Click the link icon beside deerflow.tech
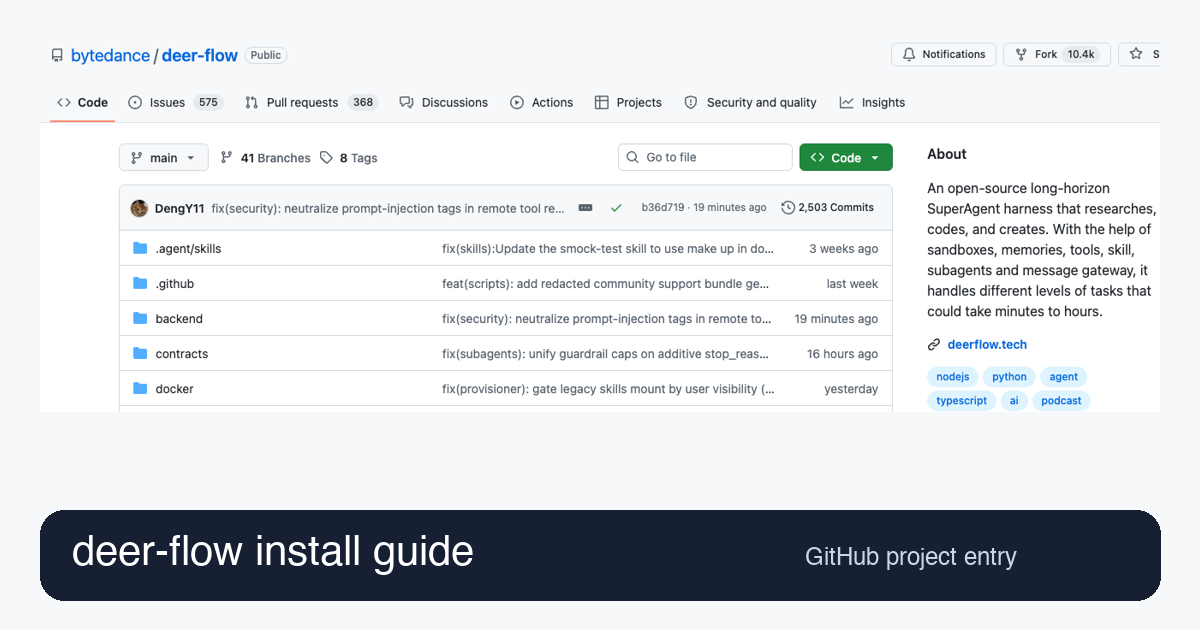This screenshot has width=1200, height=630. (x=934, y=345)
